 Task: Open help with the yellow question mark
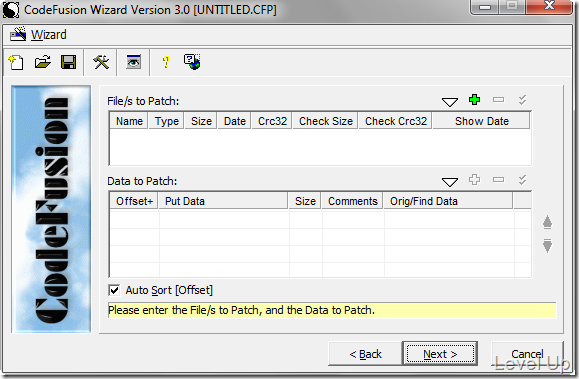(166, 62)
